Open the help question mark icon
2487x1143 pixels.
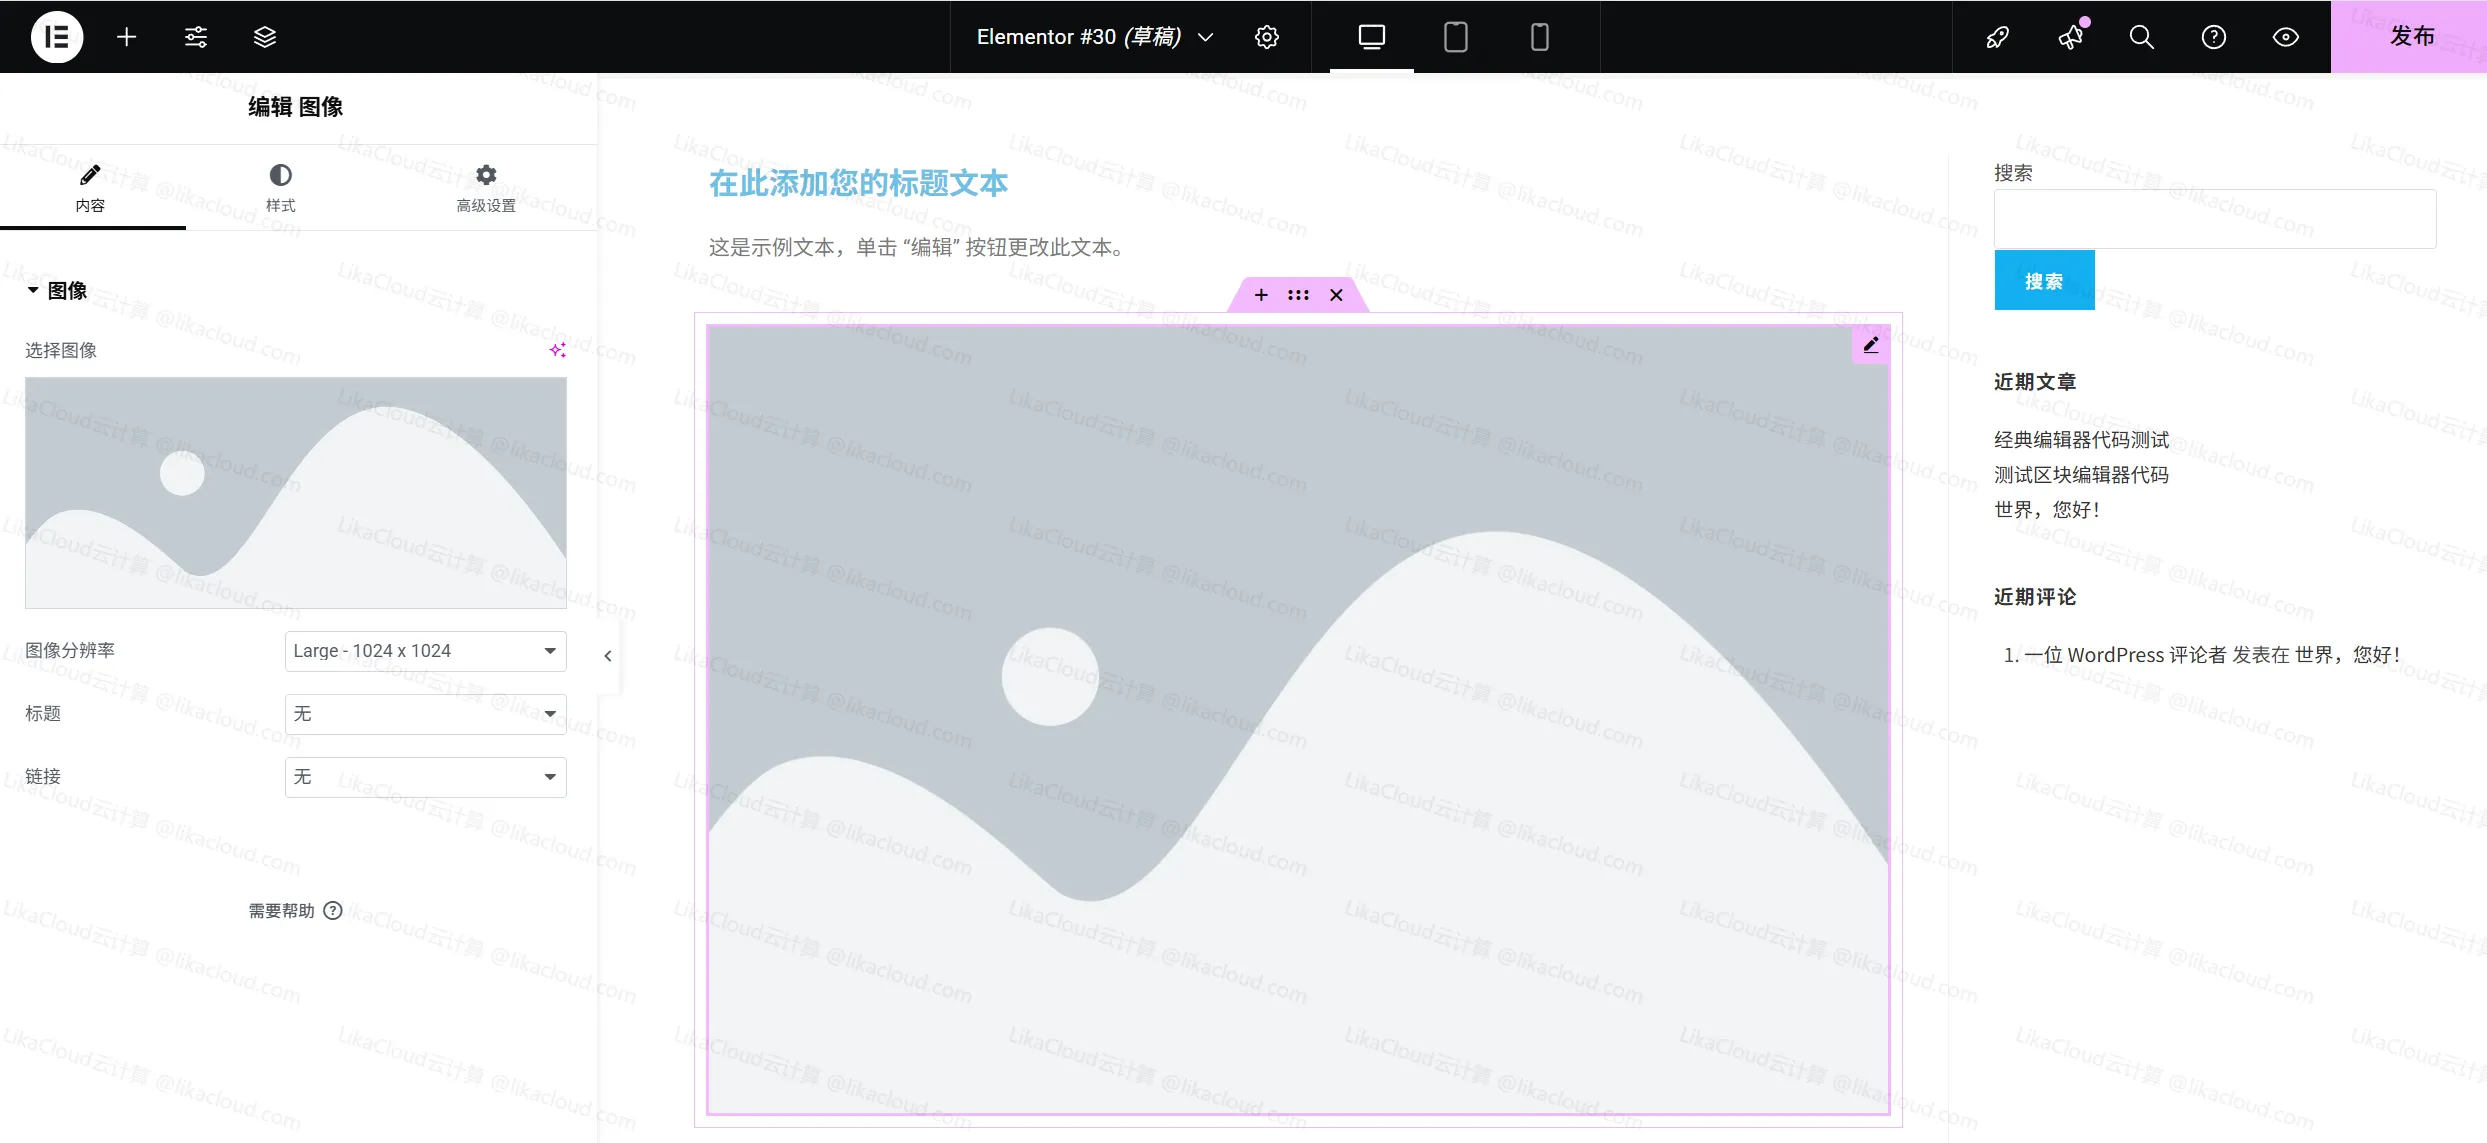[x=2214, y=36]
